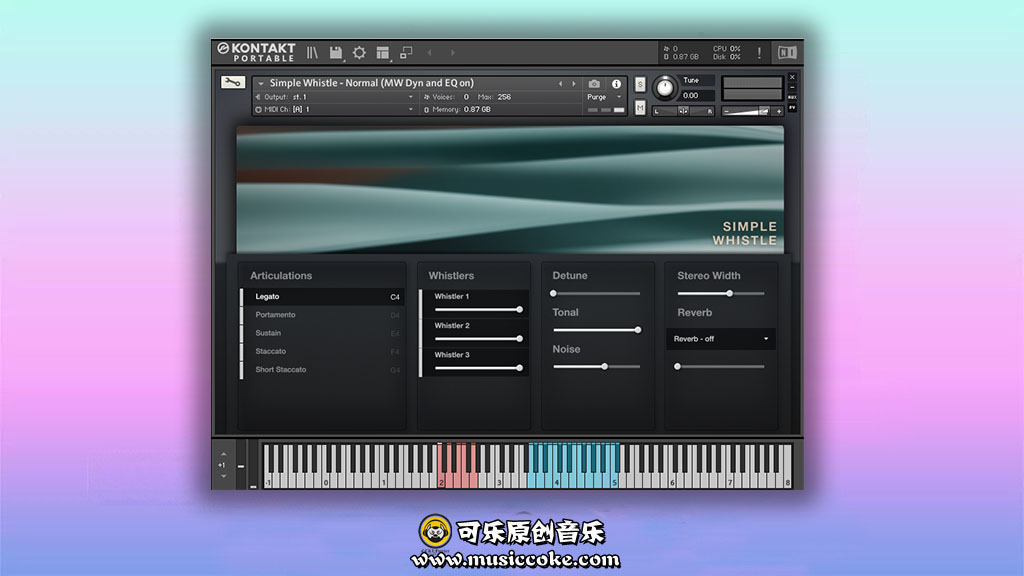
Task: Click the Kontakt Portable logo
Action: (257, 52)
